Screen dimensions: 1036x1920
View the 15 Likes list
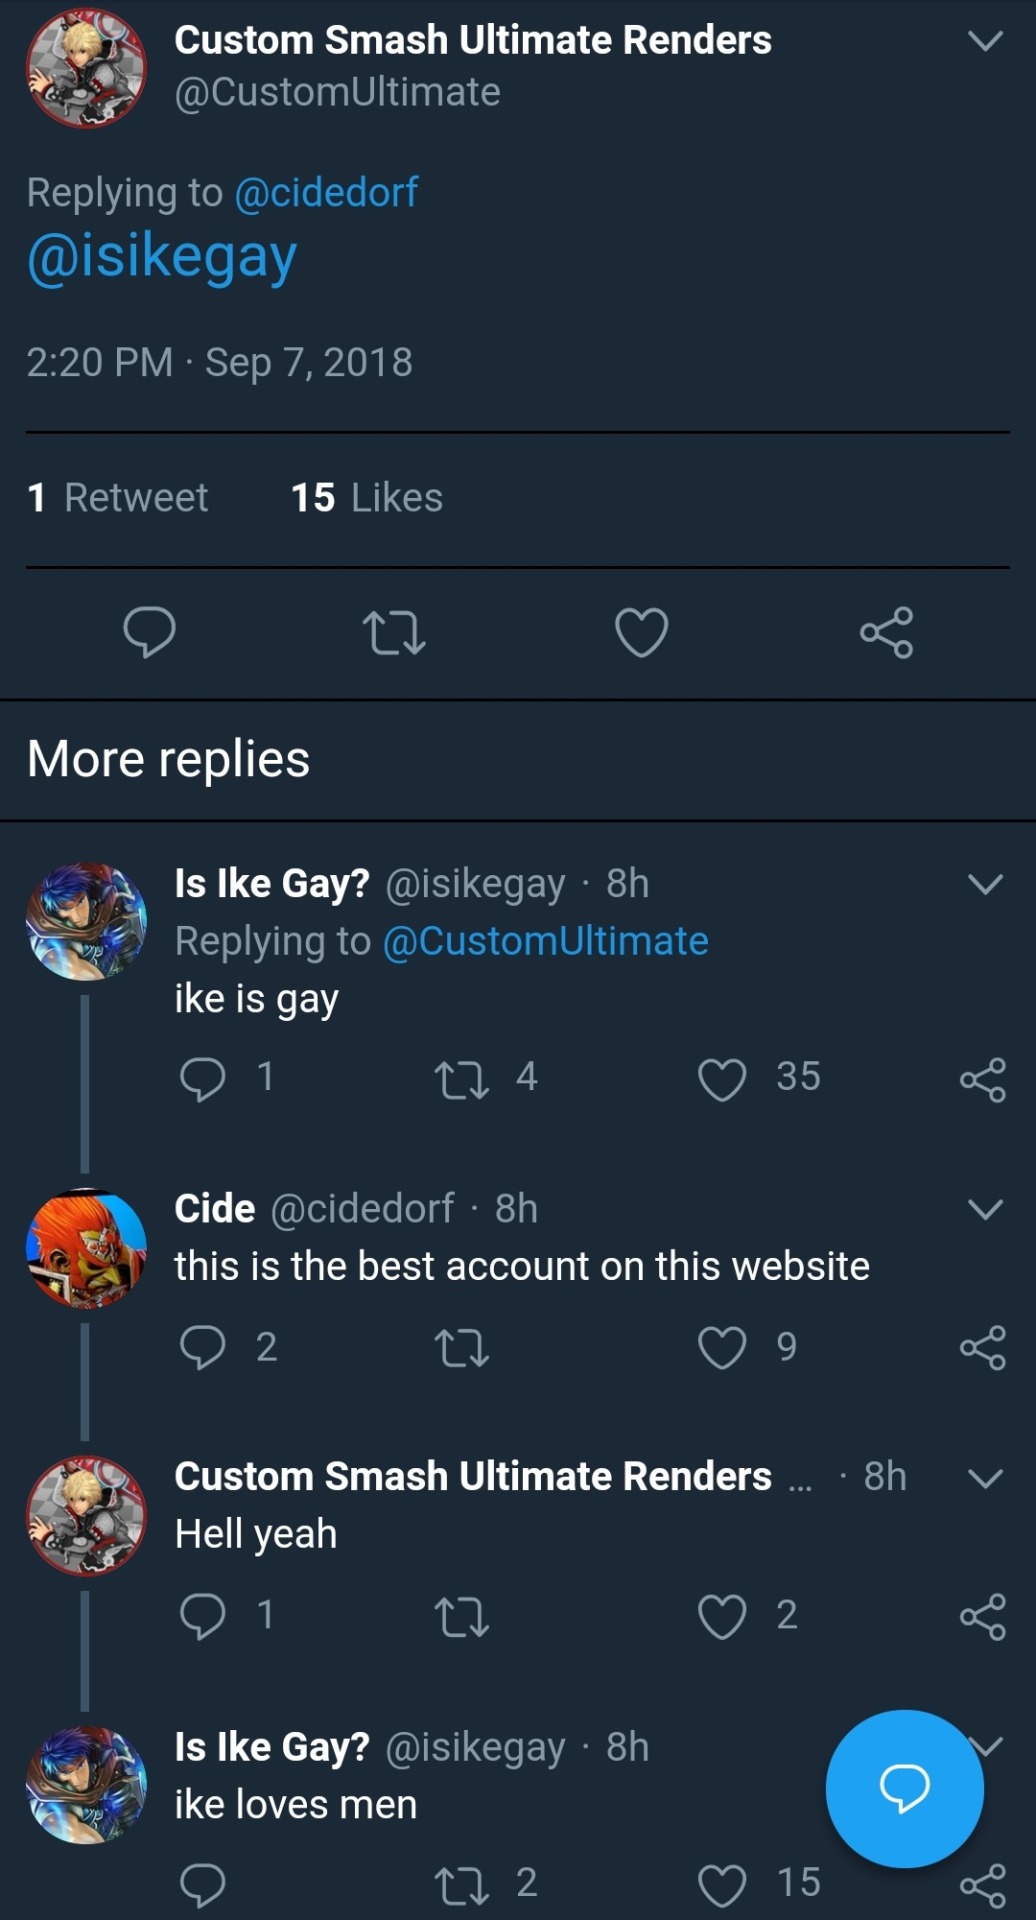click(x=366, y=498)
